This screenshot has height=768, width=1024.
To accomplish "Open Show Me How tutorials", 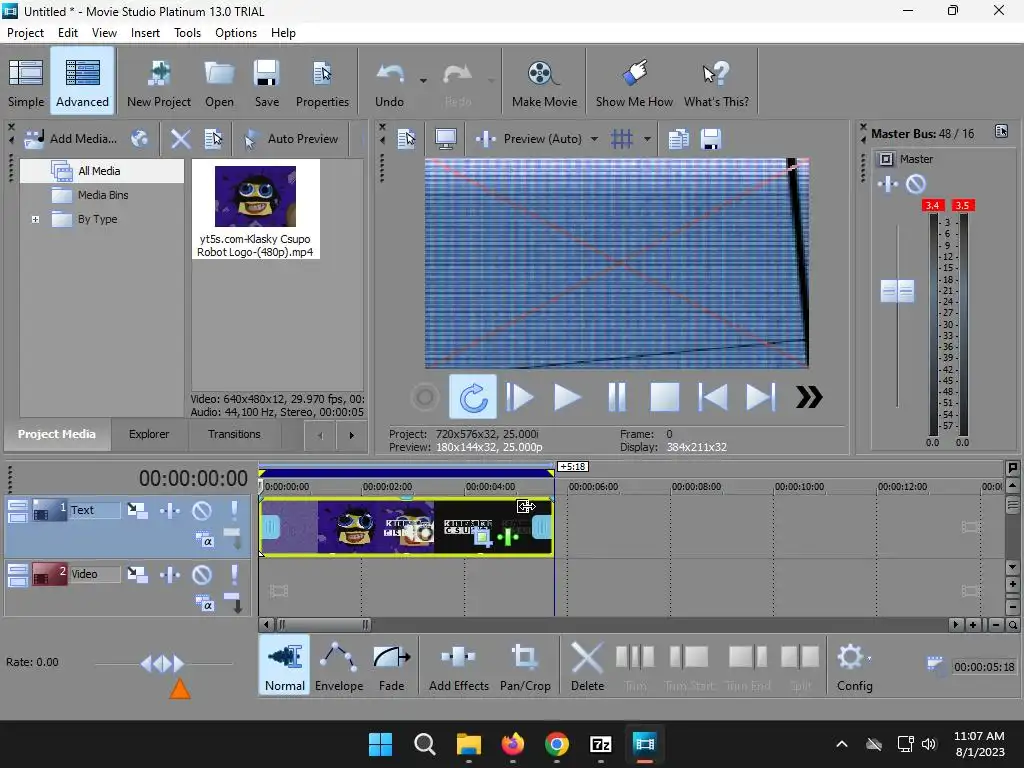I will tap(634, 82).
